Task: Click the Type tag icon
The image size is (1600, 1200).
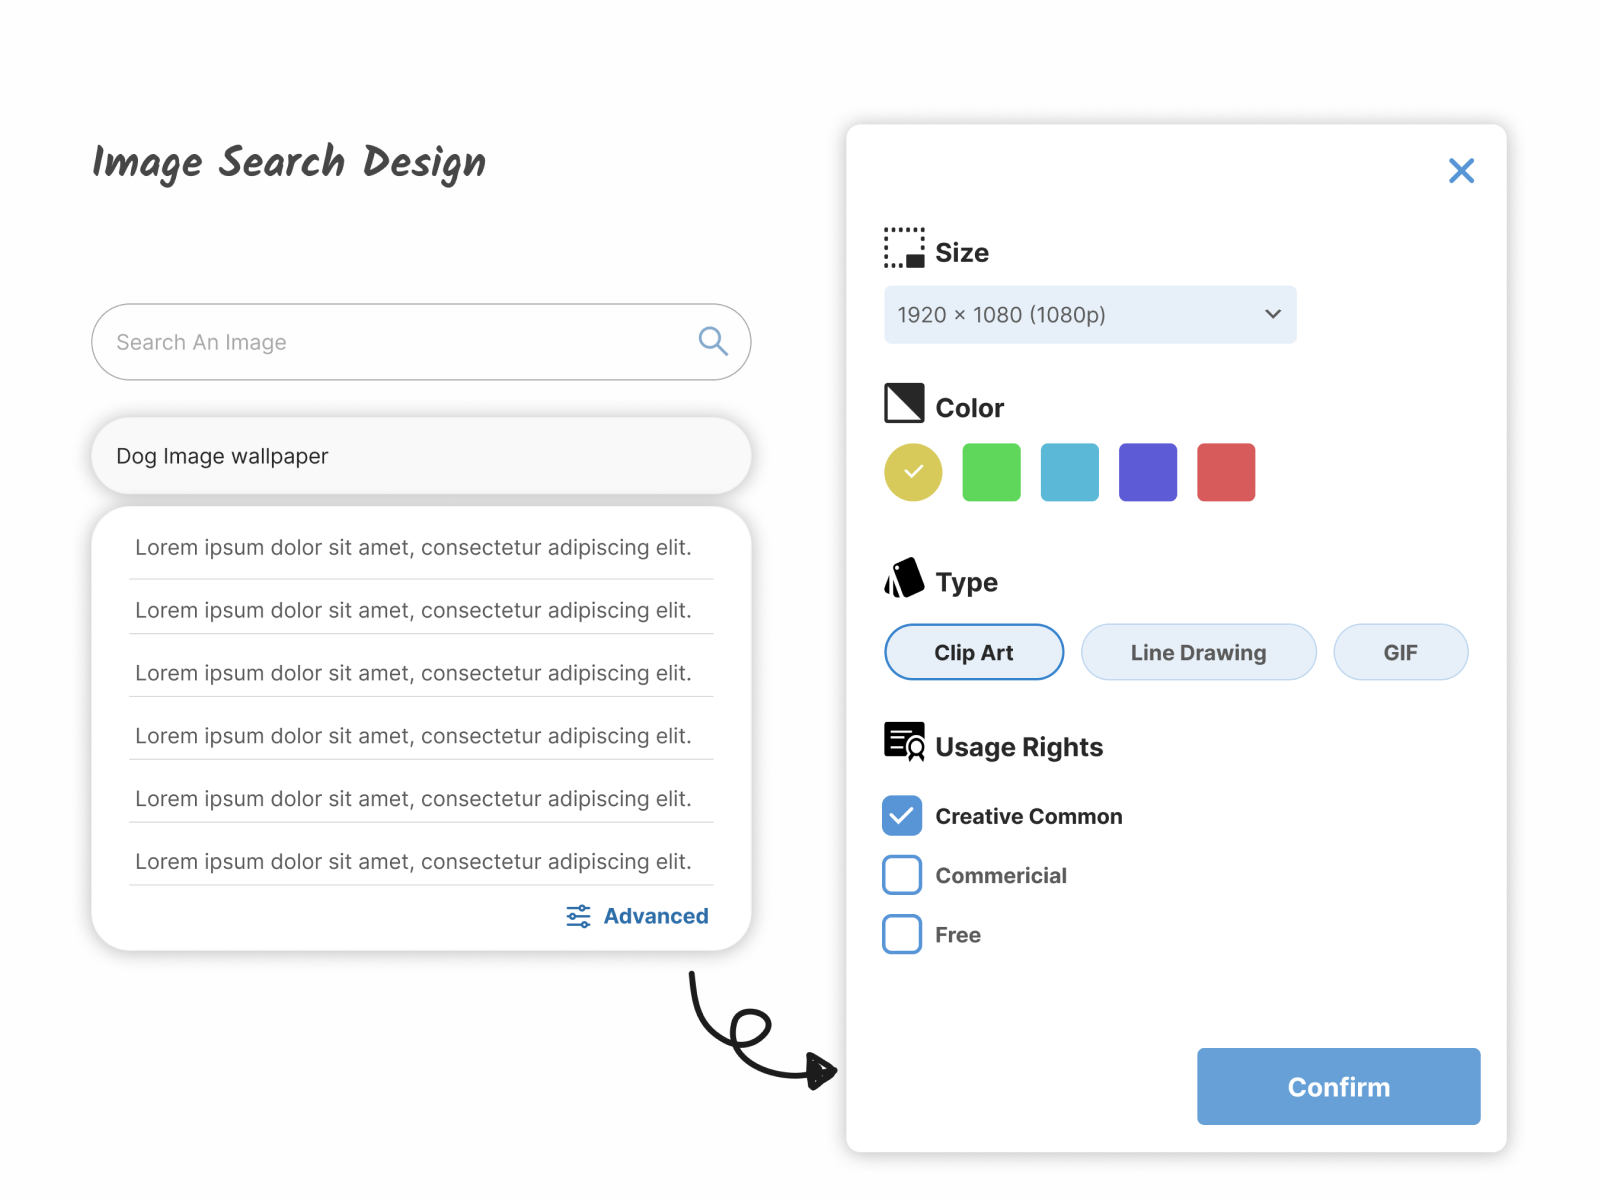Action: (x=903, y=577)
